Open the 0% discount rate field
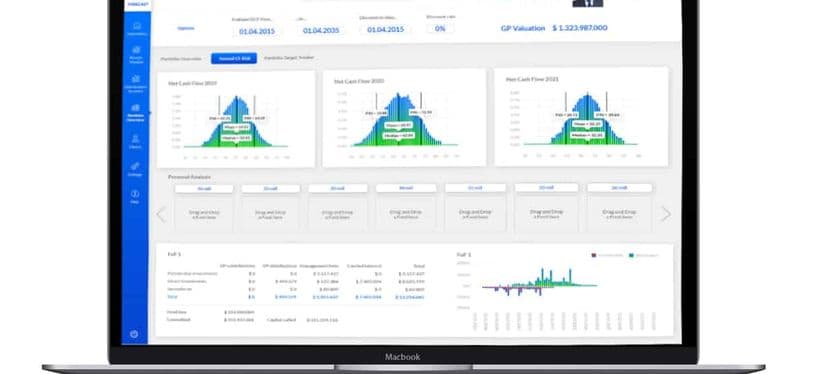The height and width of the screenshot is (374, 827). coord(440,28)
